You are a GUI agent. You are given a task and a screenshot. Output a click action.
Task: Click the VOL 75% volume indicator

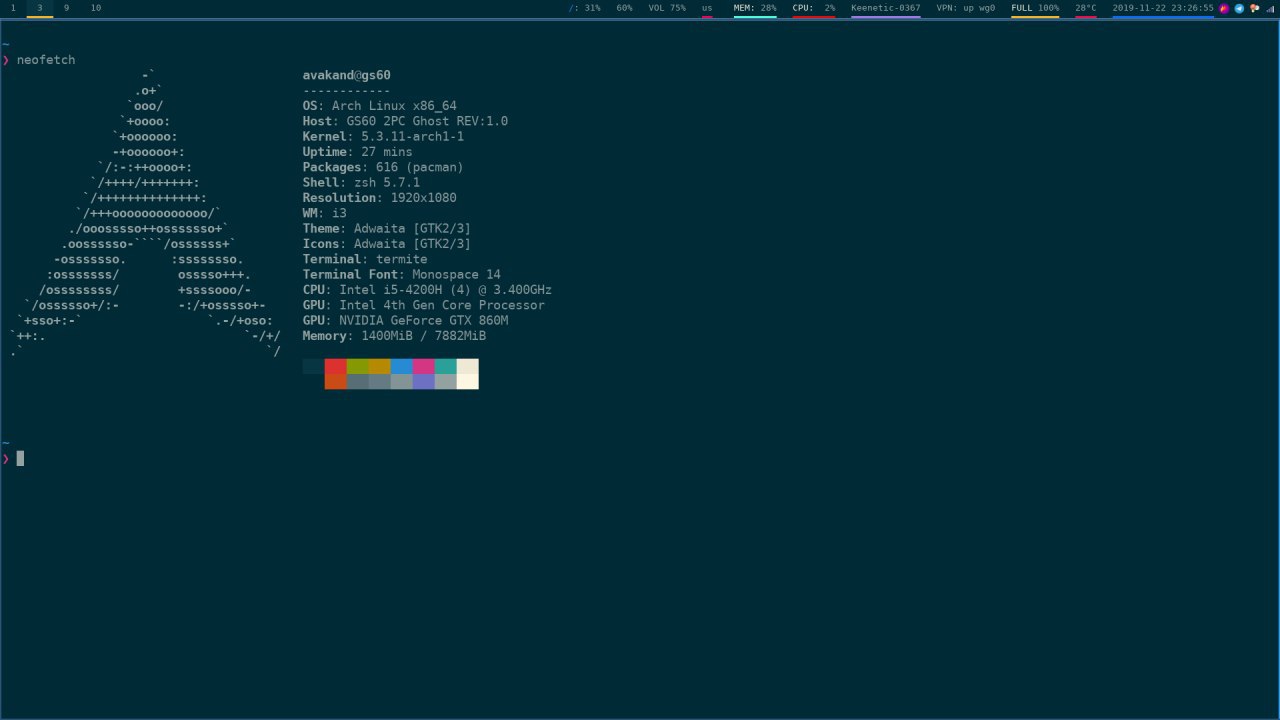(x=667, y=8)
